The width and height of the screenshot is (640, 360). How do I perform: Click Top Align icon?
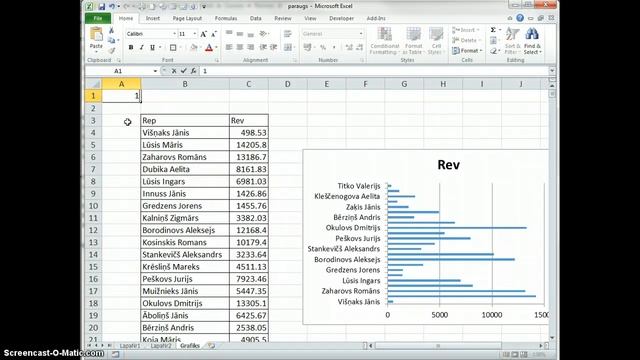tap(229, 34)
